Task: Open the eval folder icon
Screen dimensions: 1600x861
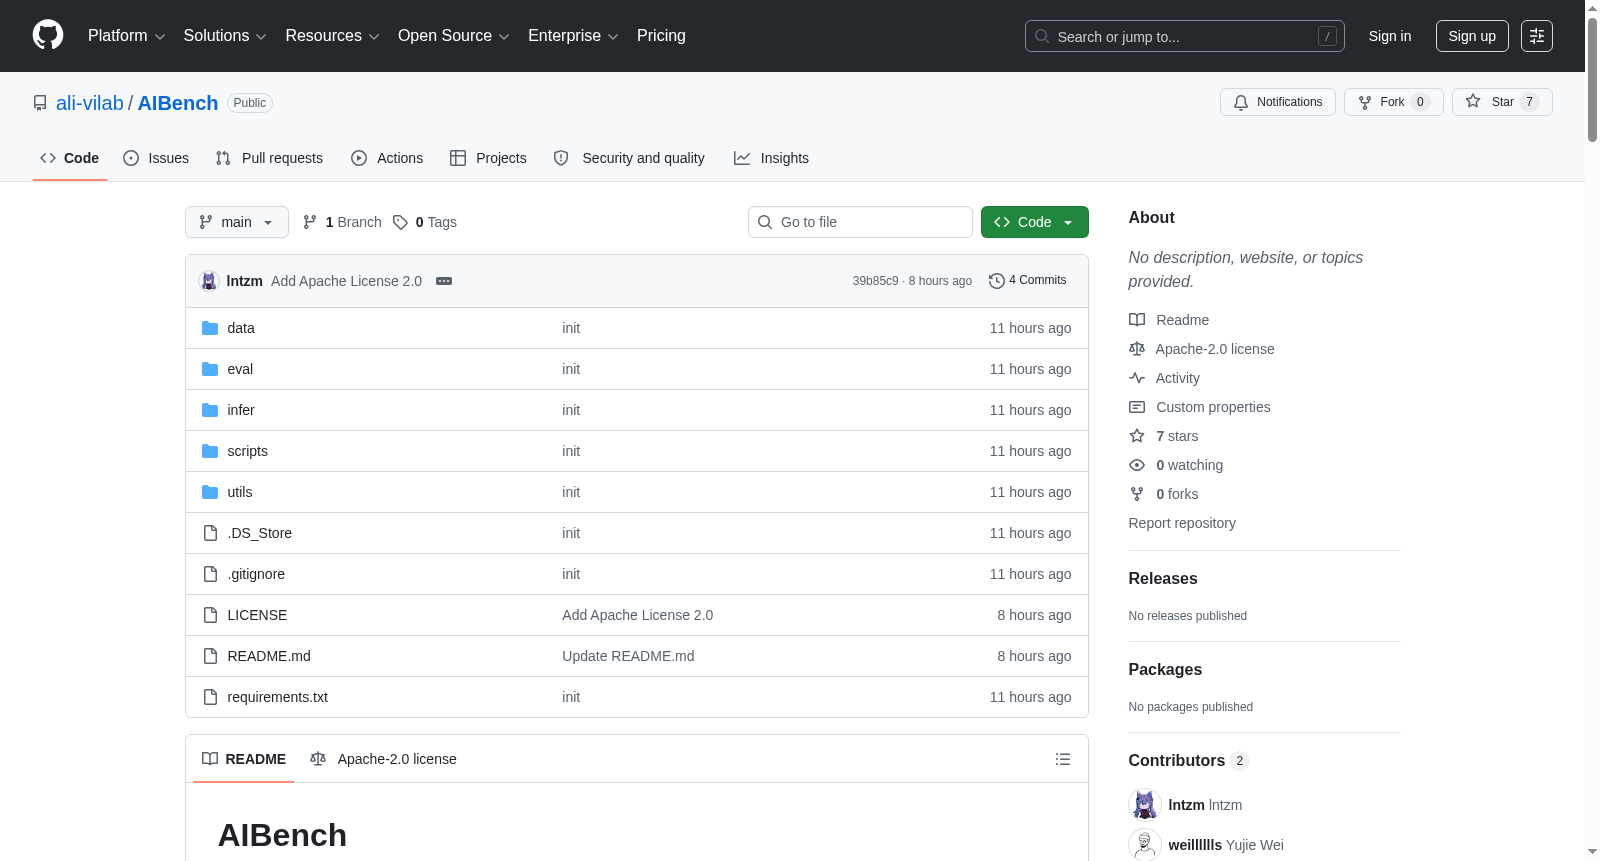Action: pyautogui.click(x=210, y=369)
